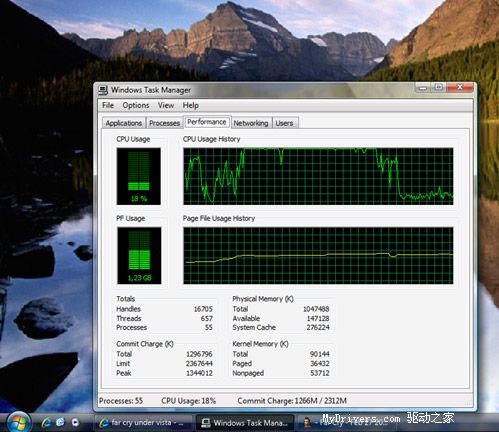Viewport: 499px width, 432px height.
Task: Open the File menu
Action: click(108, 105)
